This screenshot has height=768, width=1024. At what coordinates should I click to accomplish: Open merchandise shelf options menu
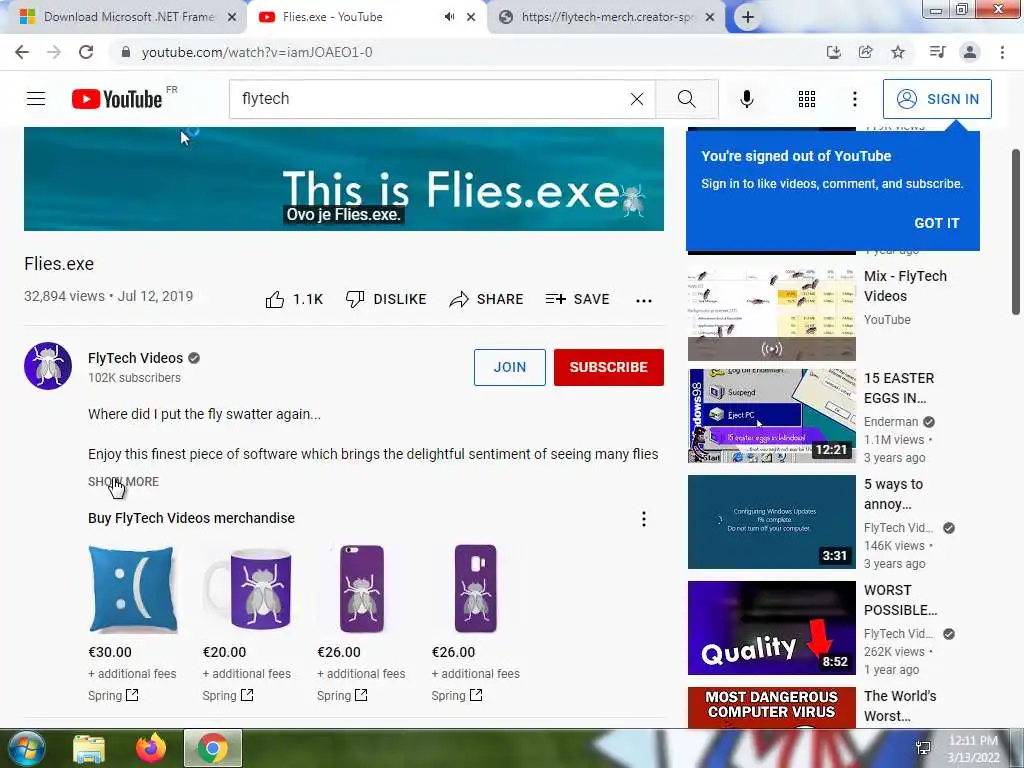(x=644, y=519)
